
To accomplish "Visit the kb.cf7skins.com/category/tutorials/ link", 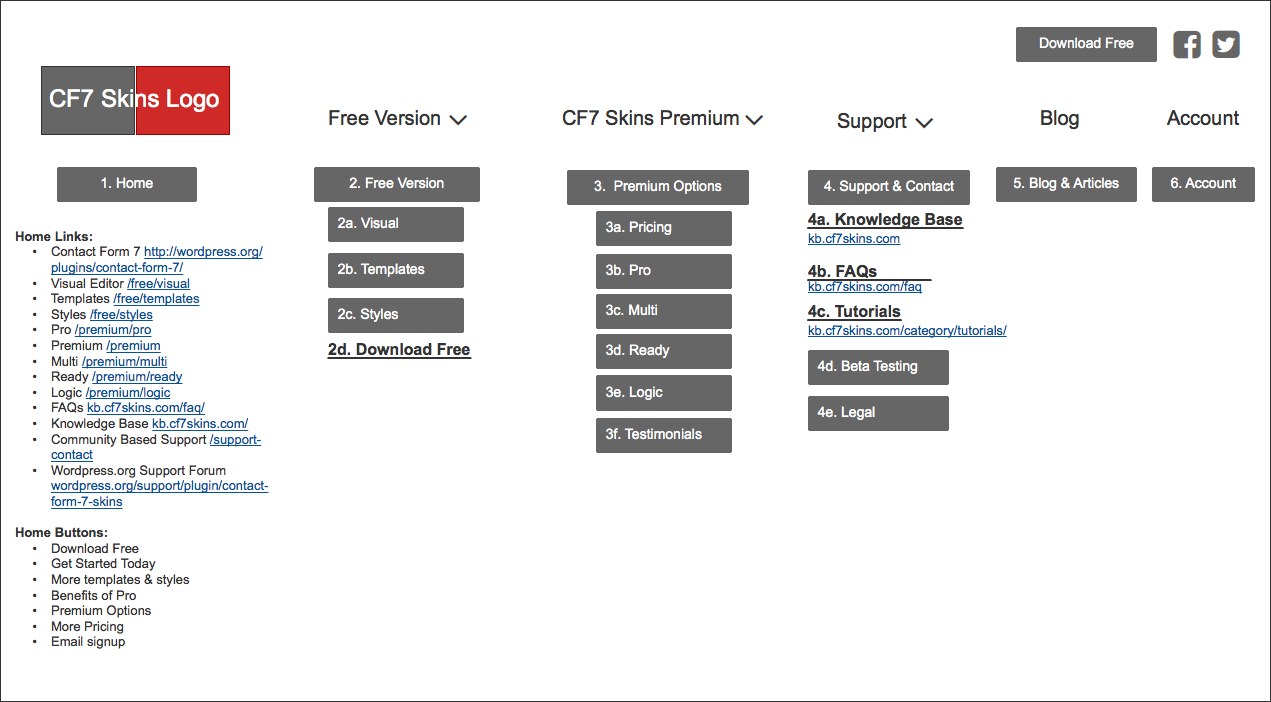I will click(907, 331).
